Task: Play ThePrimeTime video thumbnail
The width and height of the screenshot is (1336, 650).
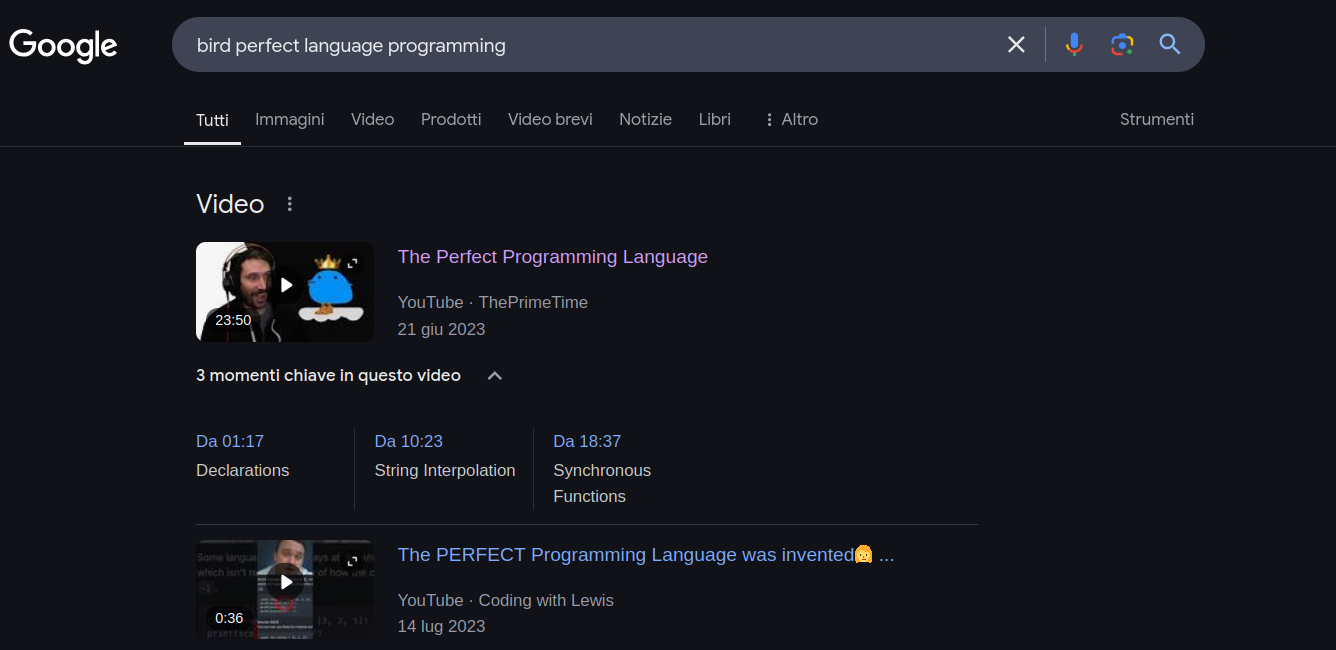Action: (285, 292)
